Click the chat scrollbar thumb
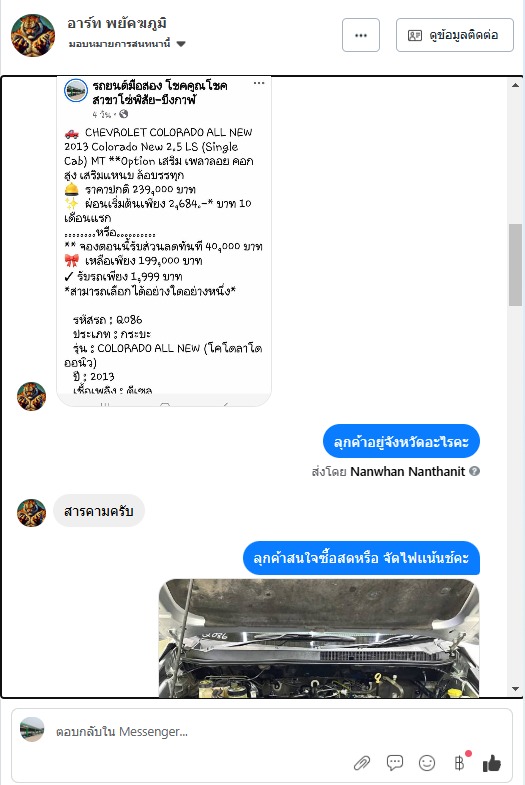The height and width of the screenshot is (785, 525). (515, 265)
